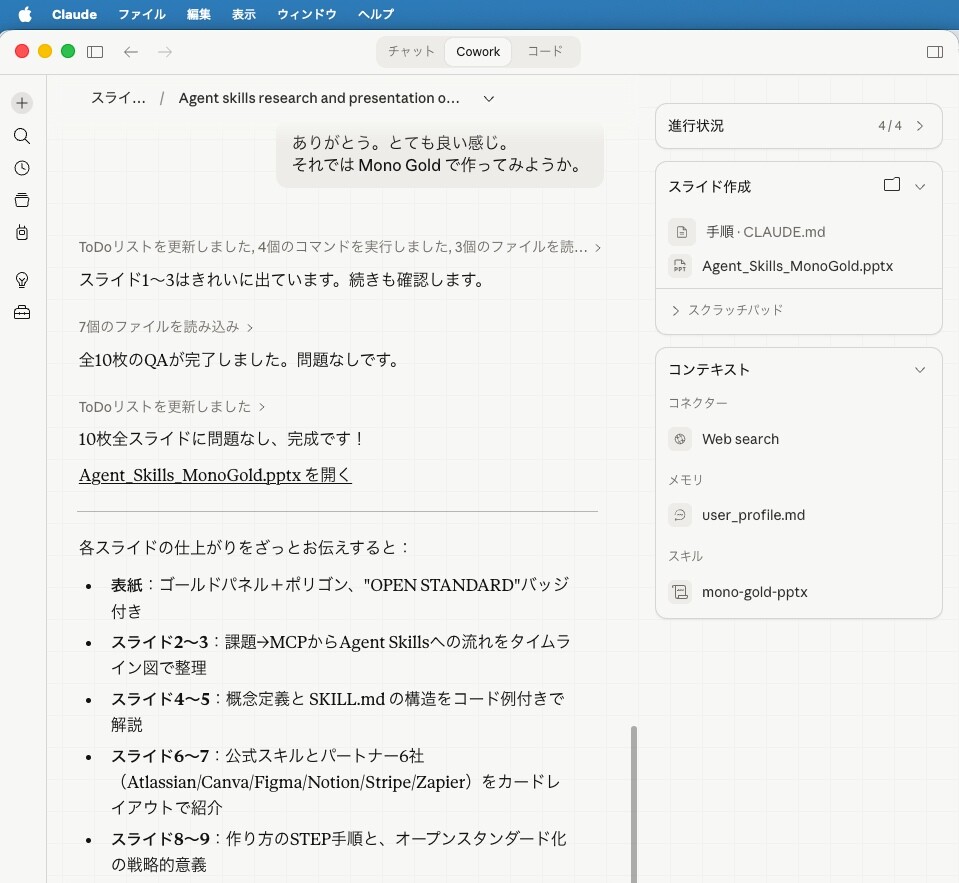
Task: Click the user_profile.md memory icon
Action: pyautogui.click(x=680, y=515)
